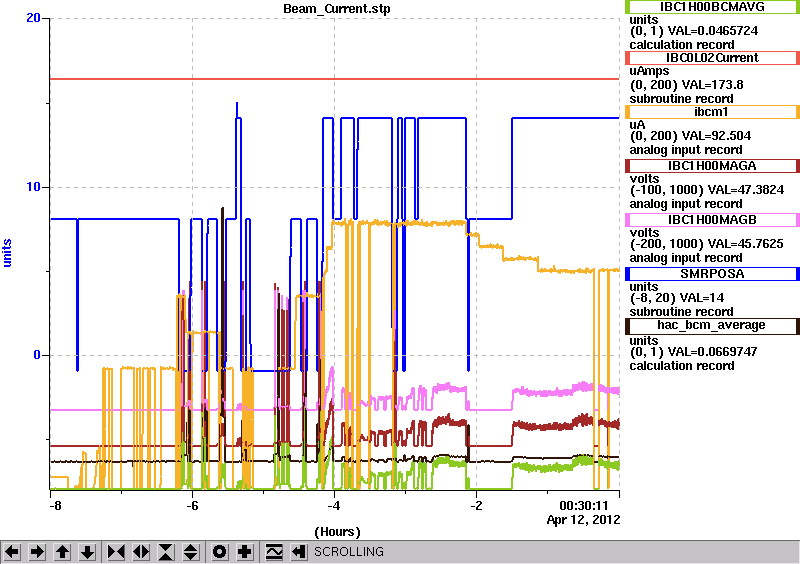Select the IBC0L02Current curve in legend
The image size is (800, 564).
(x=712, y=58)
